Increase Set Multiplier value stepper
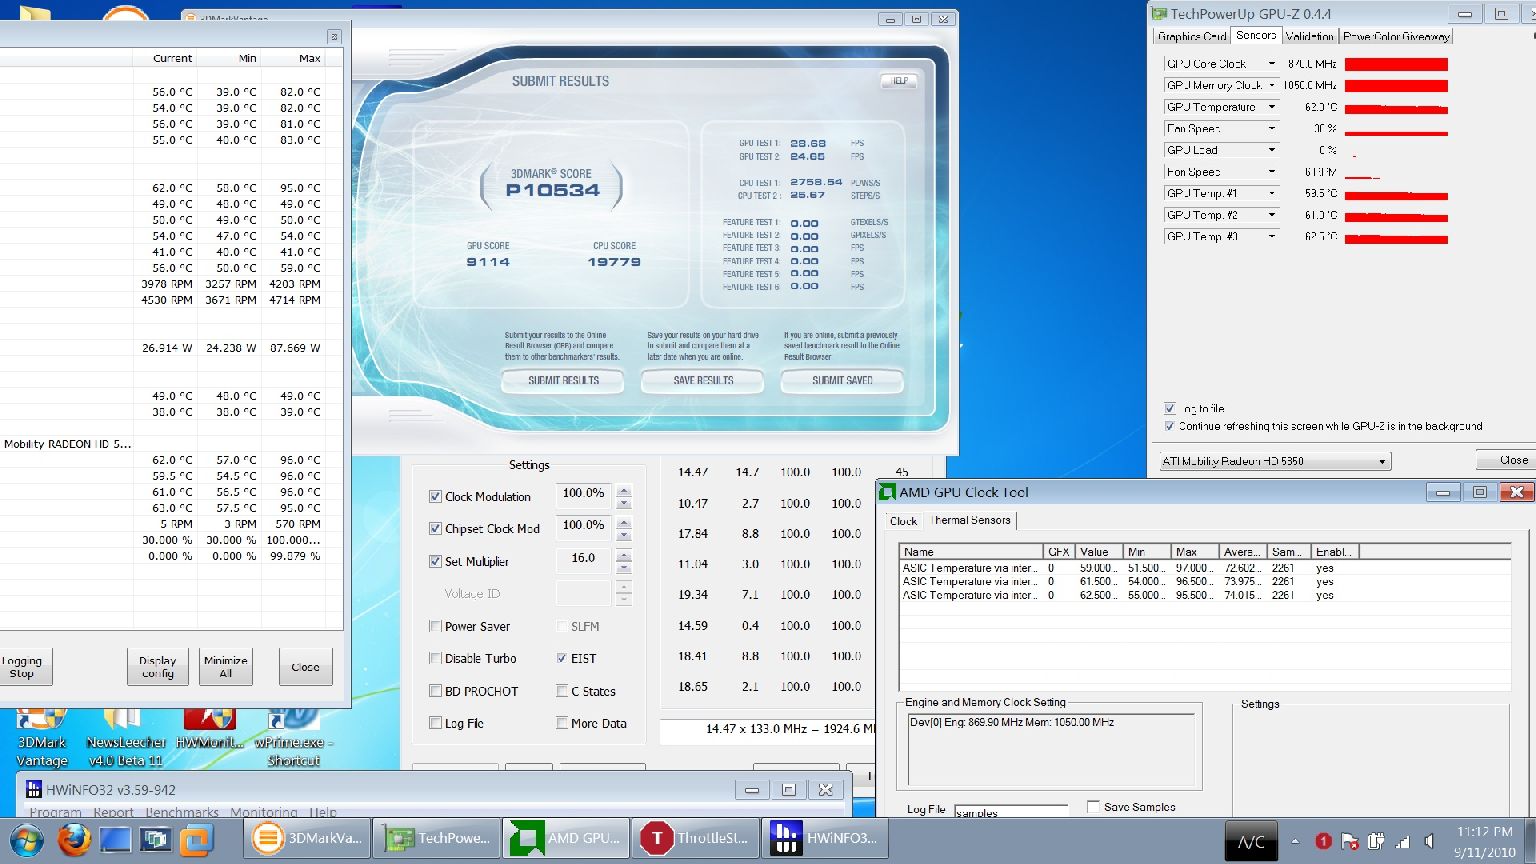Screen dimensions: 1536x864 click(624, 554)
